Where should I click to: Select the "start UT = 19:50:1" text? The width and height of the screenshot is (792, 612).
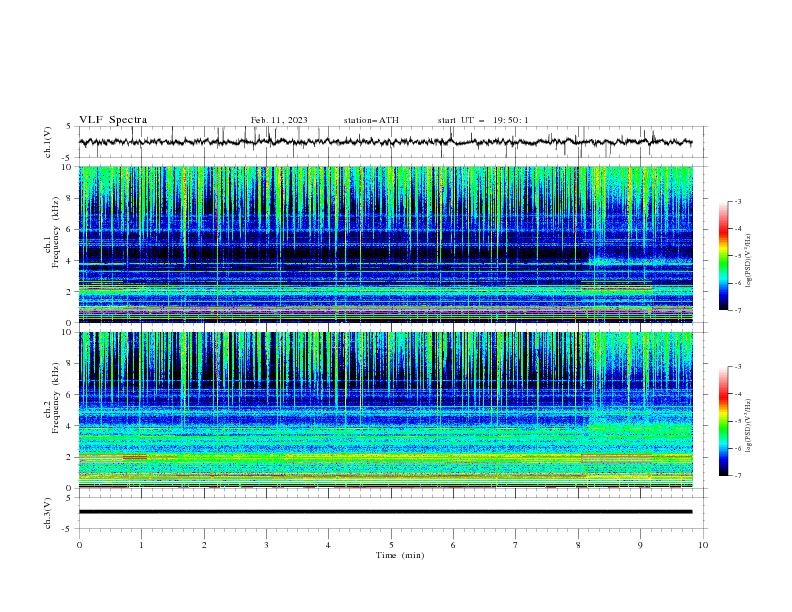click(x=483, y=120)
